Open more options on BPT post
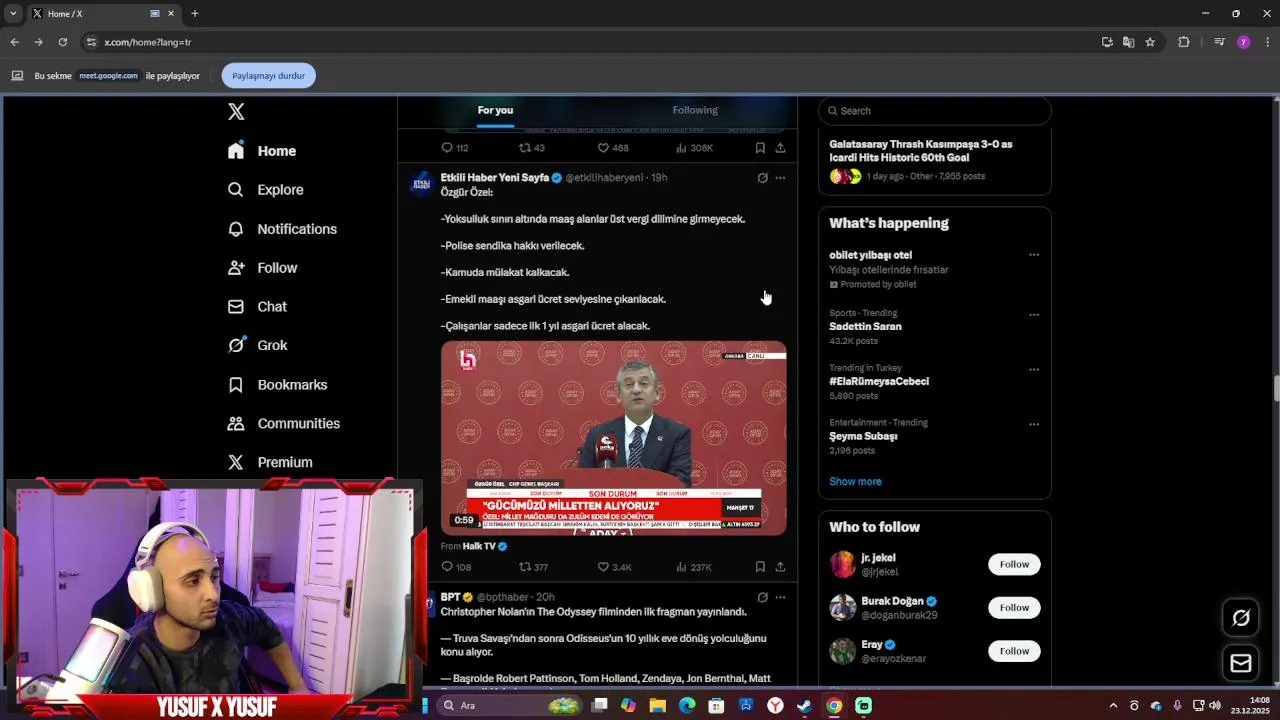Image resolution: width=1280 pixels, height=720 pixels. (780, 598)
